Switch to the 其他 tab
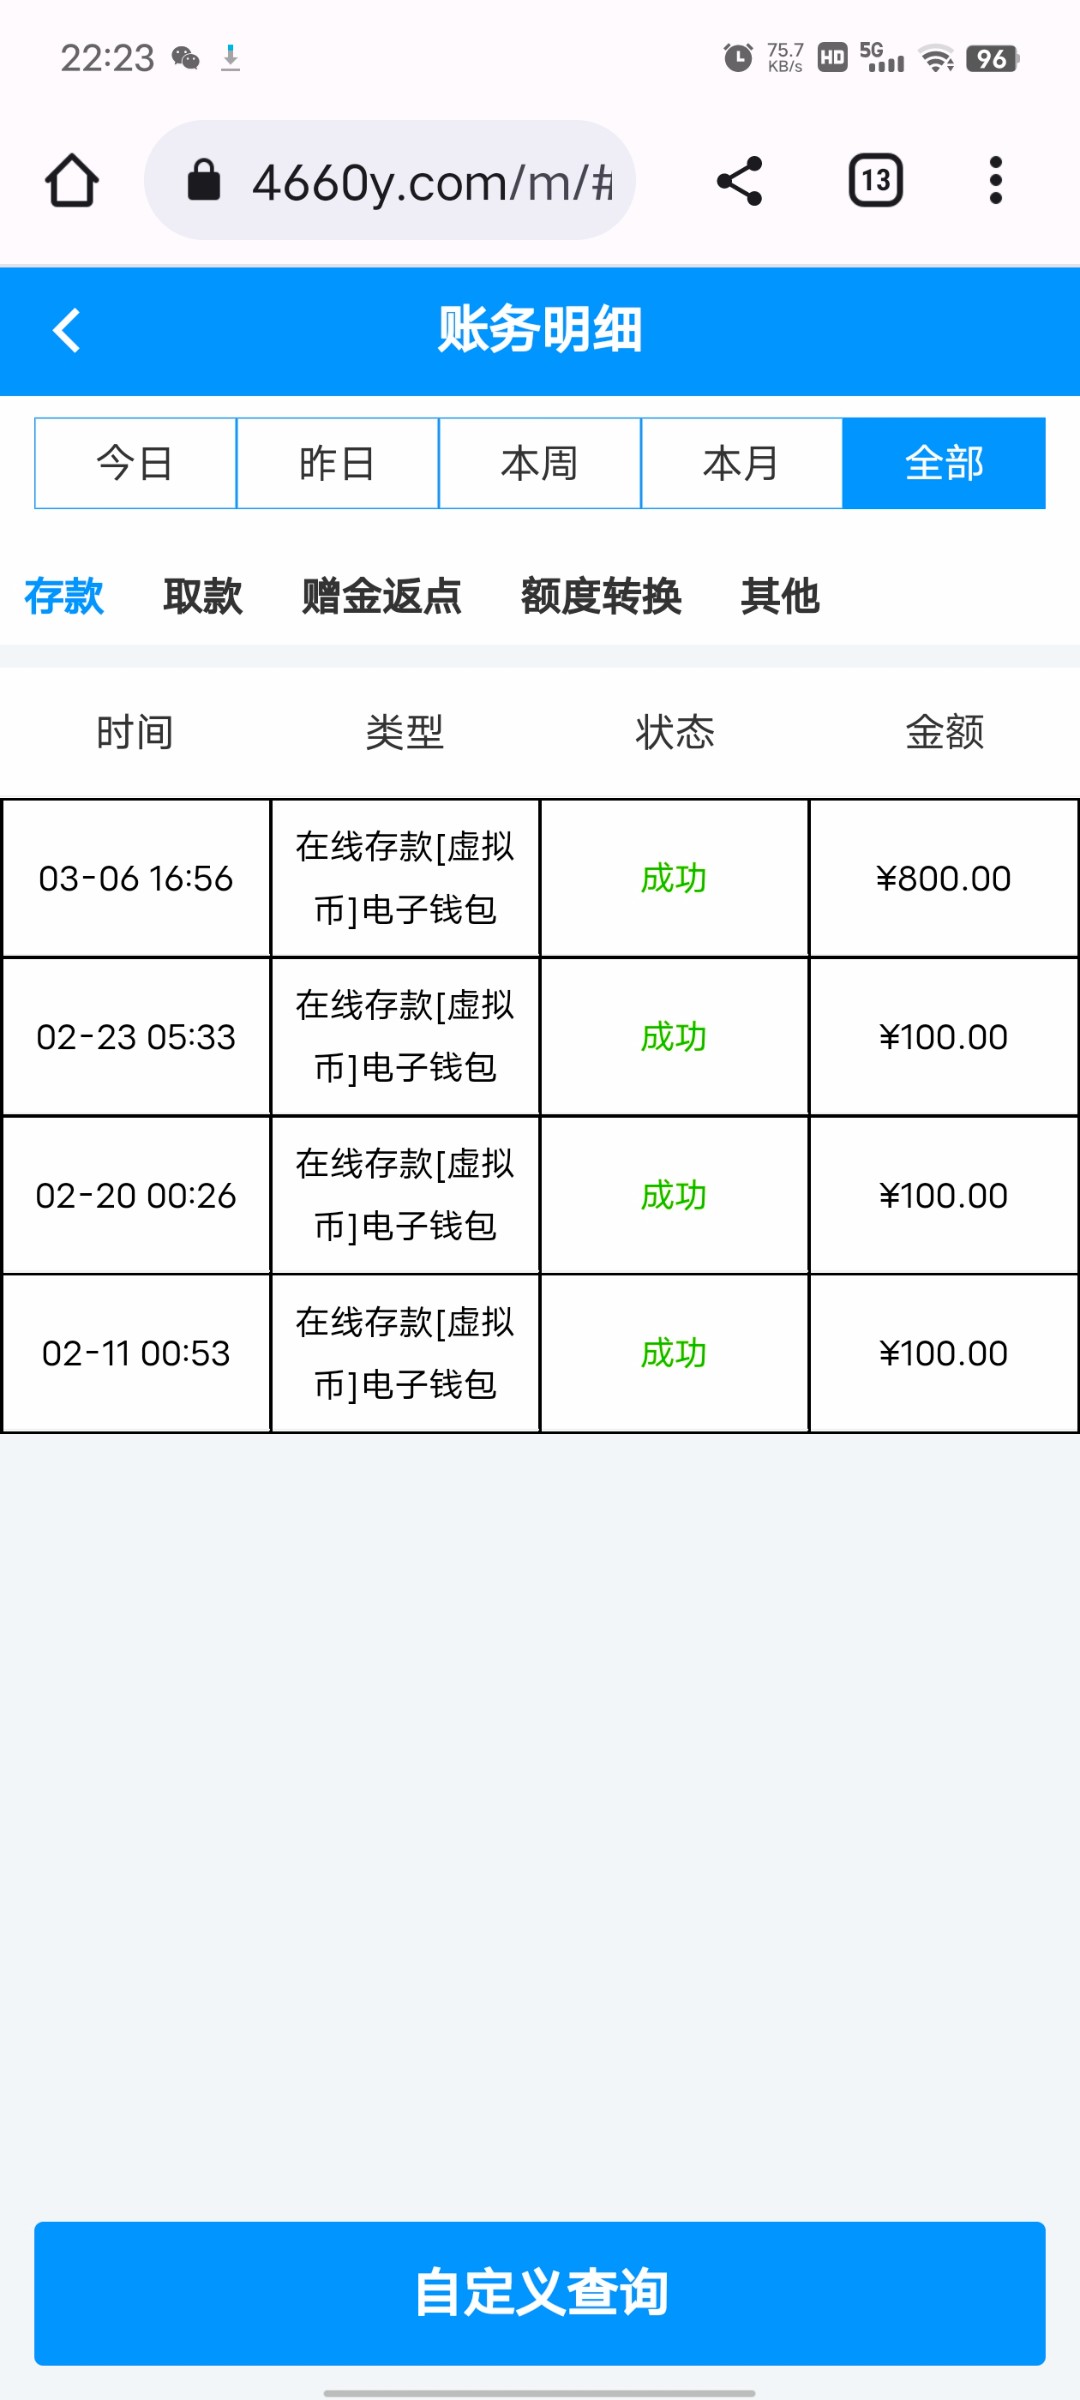The height and width of the screenshot is (2400, 1080). pos(780,597)
